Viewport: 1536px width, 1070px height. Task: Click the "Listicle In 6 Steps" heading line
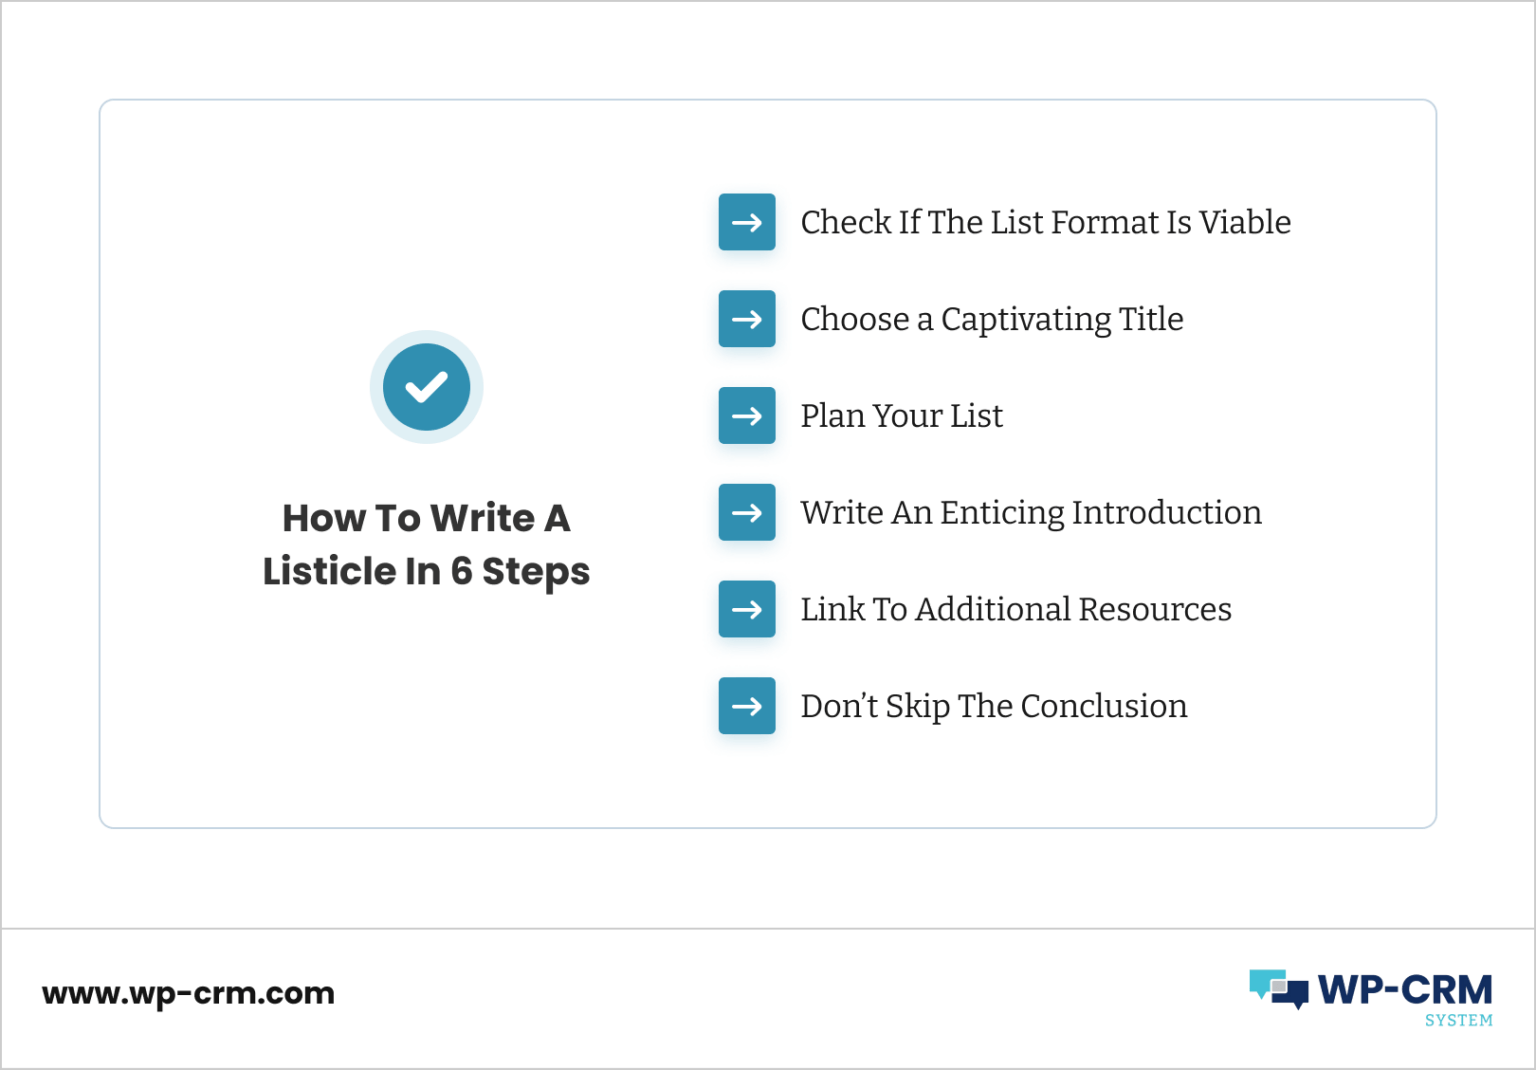(427, 572)
